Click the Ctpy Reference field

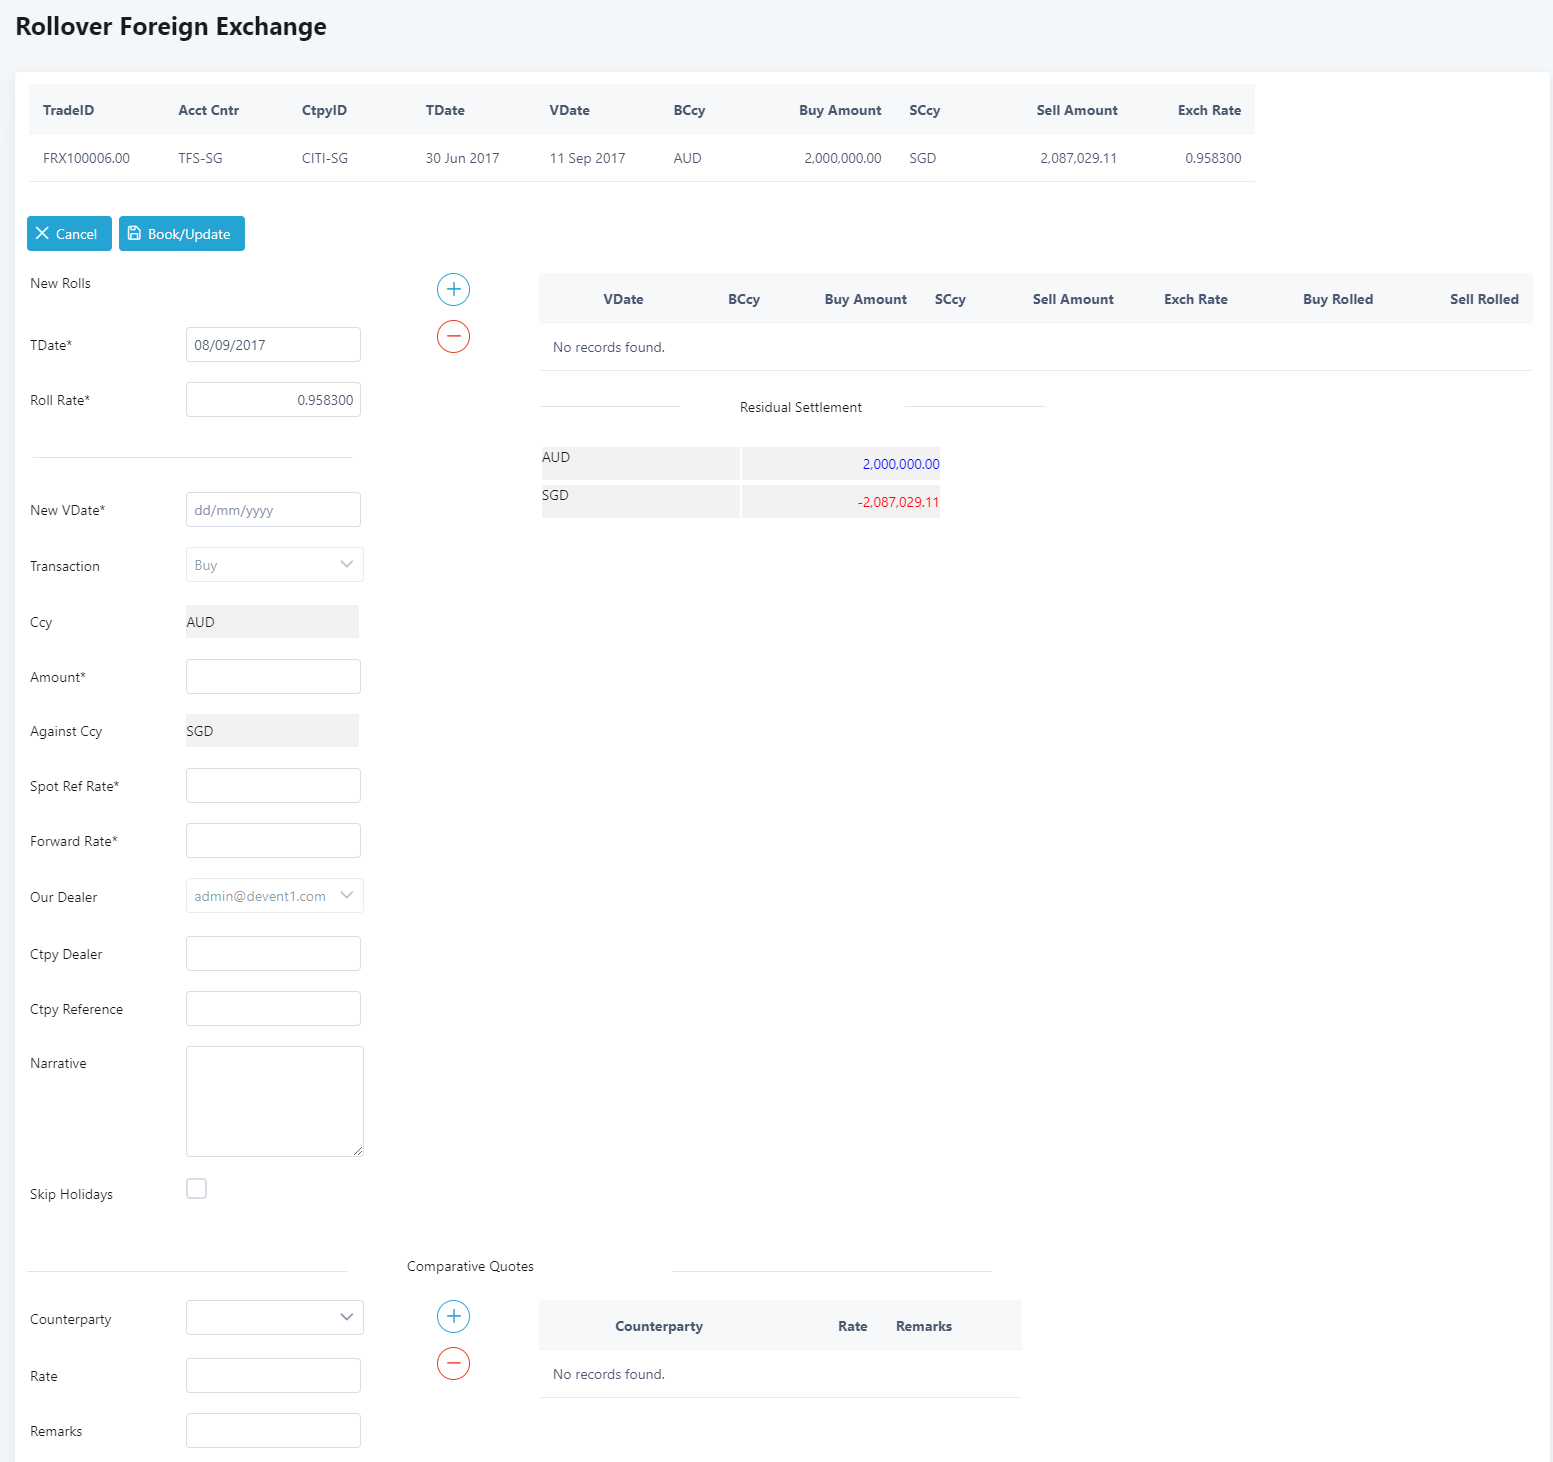(x=273, y=1009)
